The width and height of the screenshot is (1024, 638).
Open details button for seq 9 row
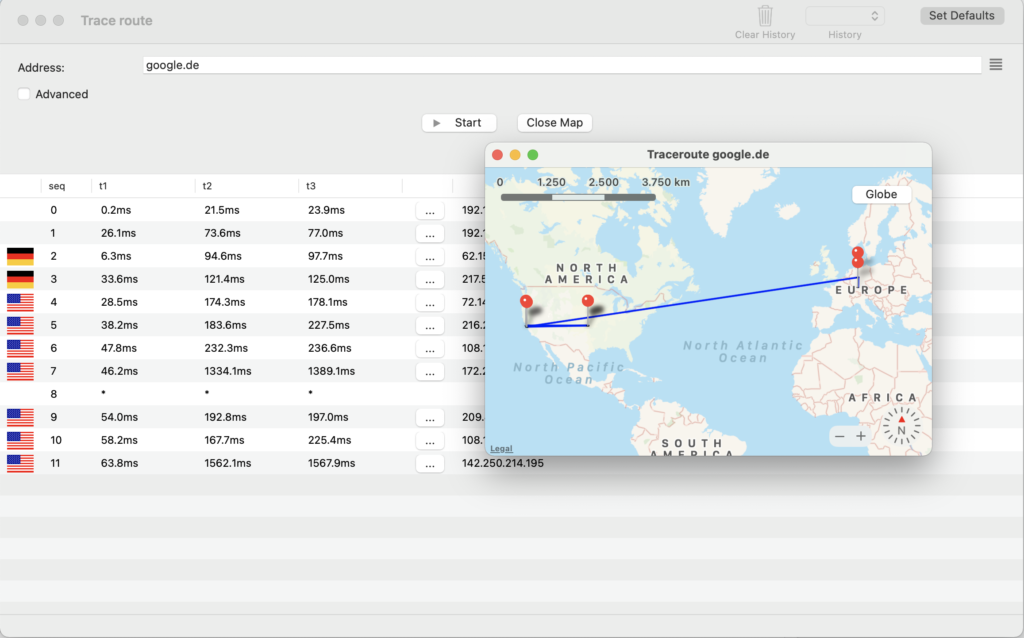pyautogui.click(x=430, y=417)
